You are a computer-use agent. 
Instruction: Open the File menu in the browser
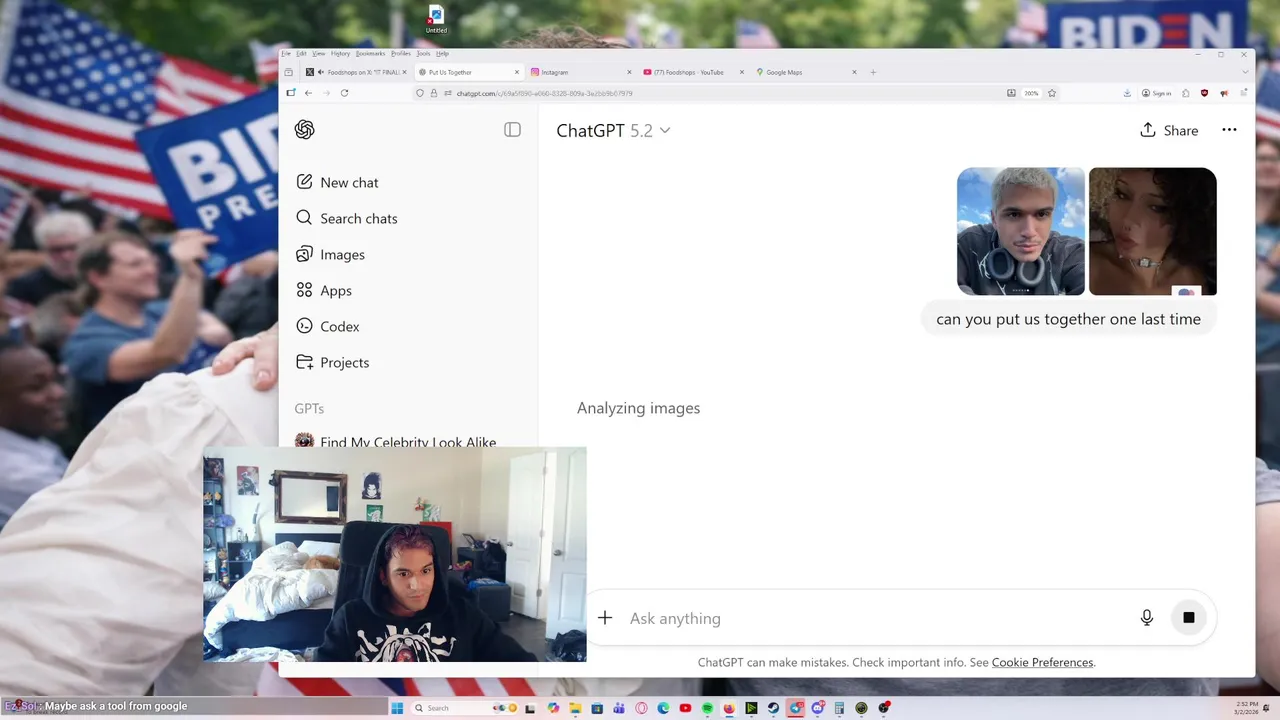pos(286,53)
